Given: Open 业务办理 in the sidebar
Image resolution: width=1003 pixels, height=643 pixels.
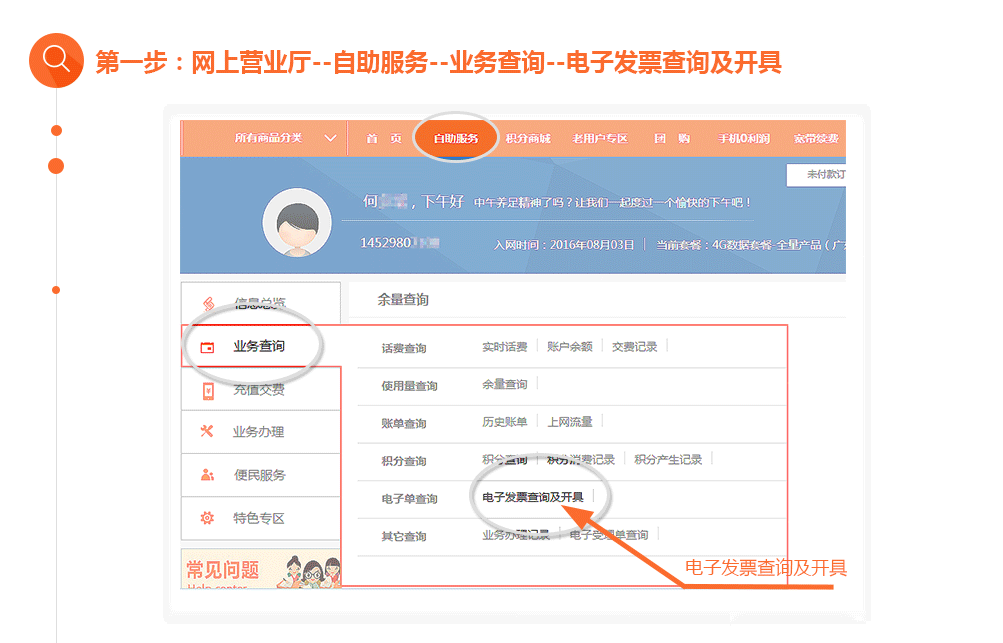Looking at the screenshot, I should (260, 432).
